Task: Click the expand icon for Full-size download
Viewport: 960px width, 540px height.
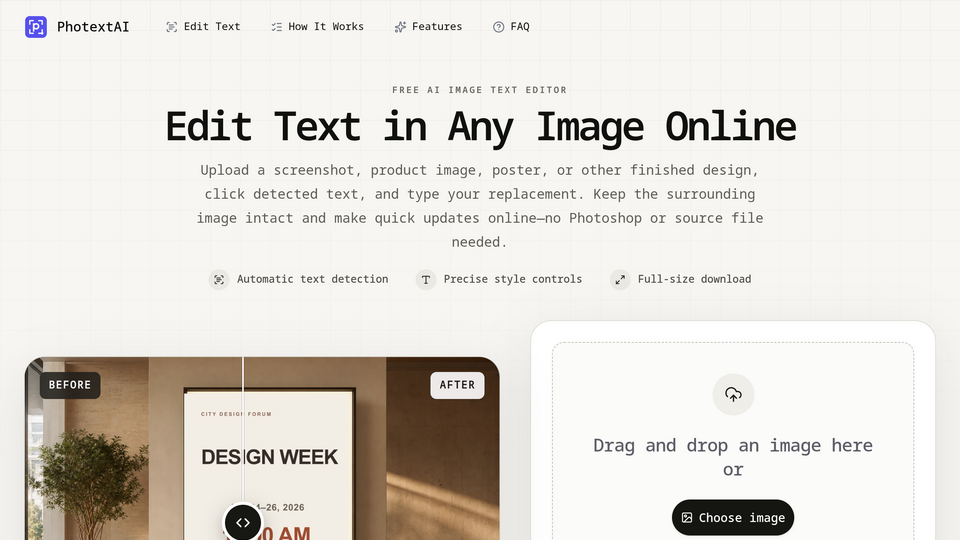Action: click(x=620, y=280)
